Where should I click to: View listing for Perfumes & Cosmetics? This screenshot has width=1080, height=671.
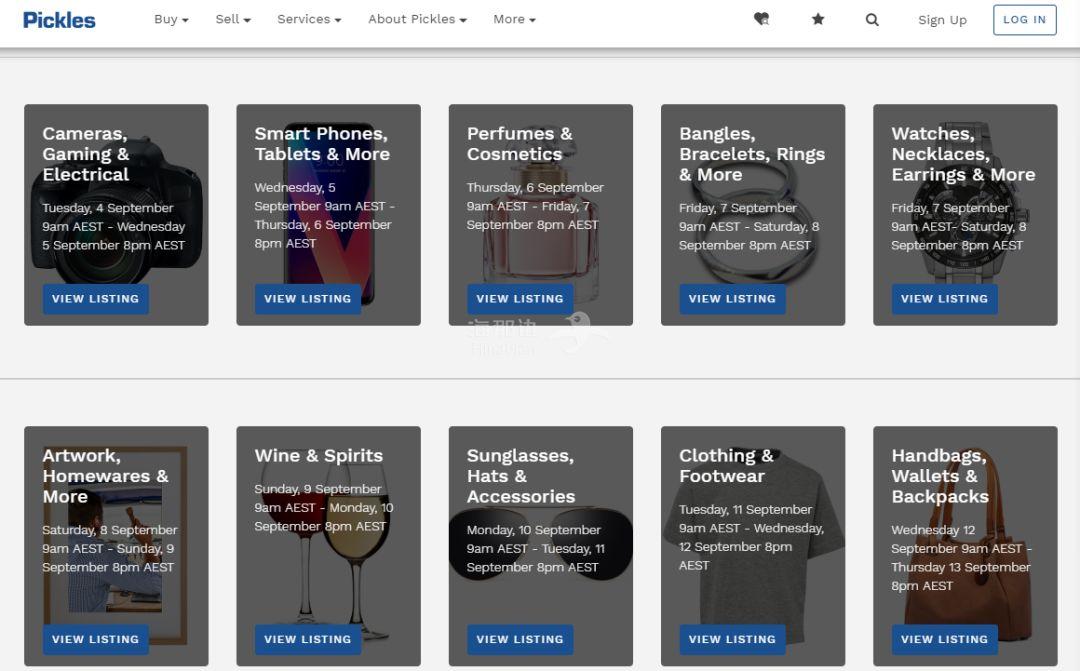pos(520,299)
